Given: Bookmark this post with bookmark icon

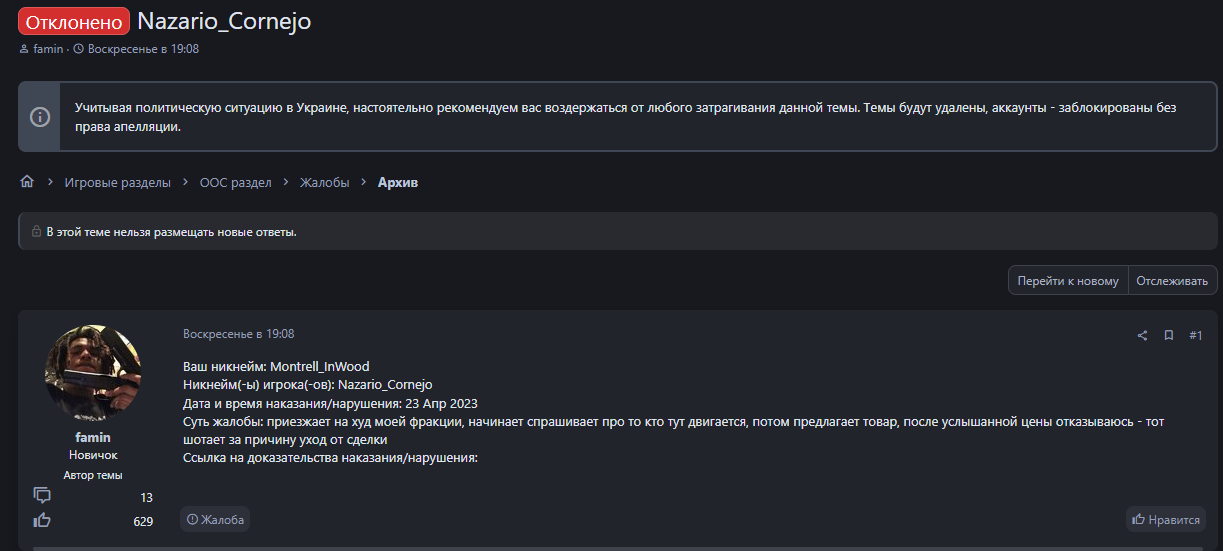Looking at the screenshot, I should (1168, 335).
